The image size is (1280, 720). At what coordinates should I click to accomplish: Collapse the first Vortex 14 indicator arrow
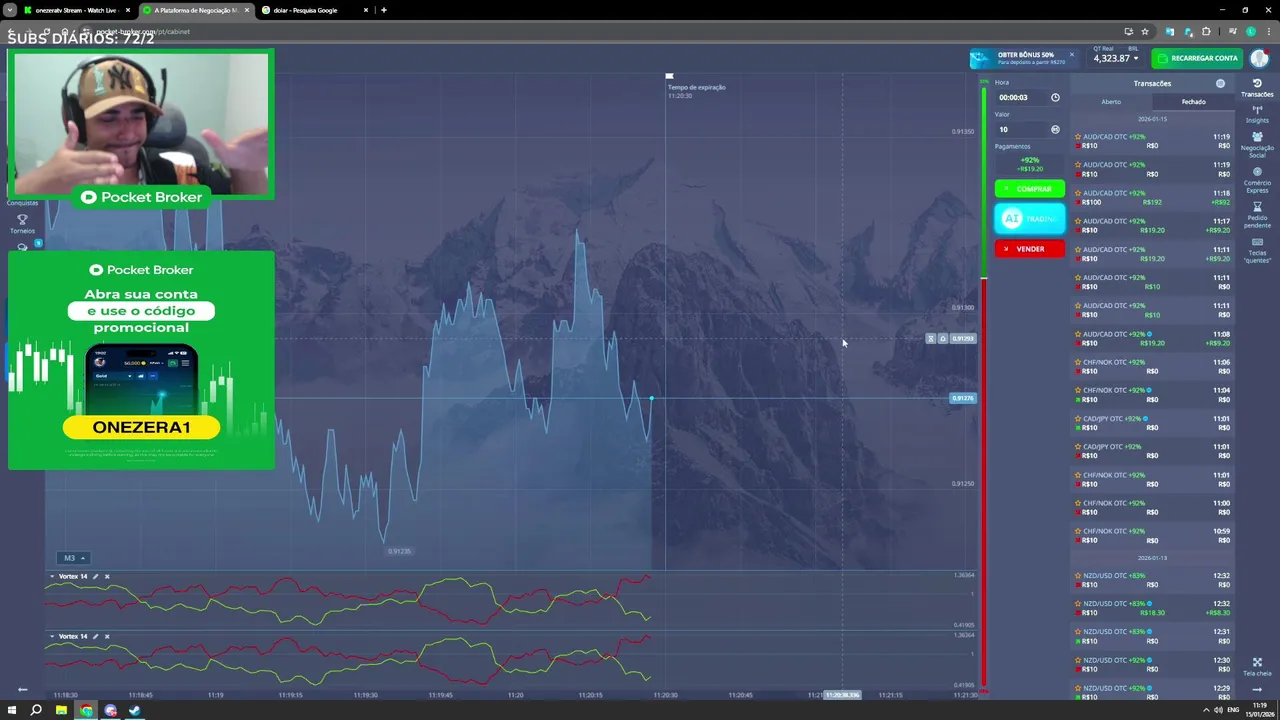[52, 576]
